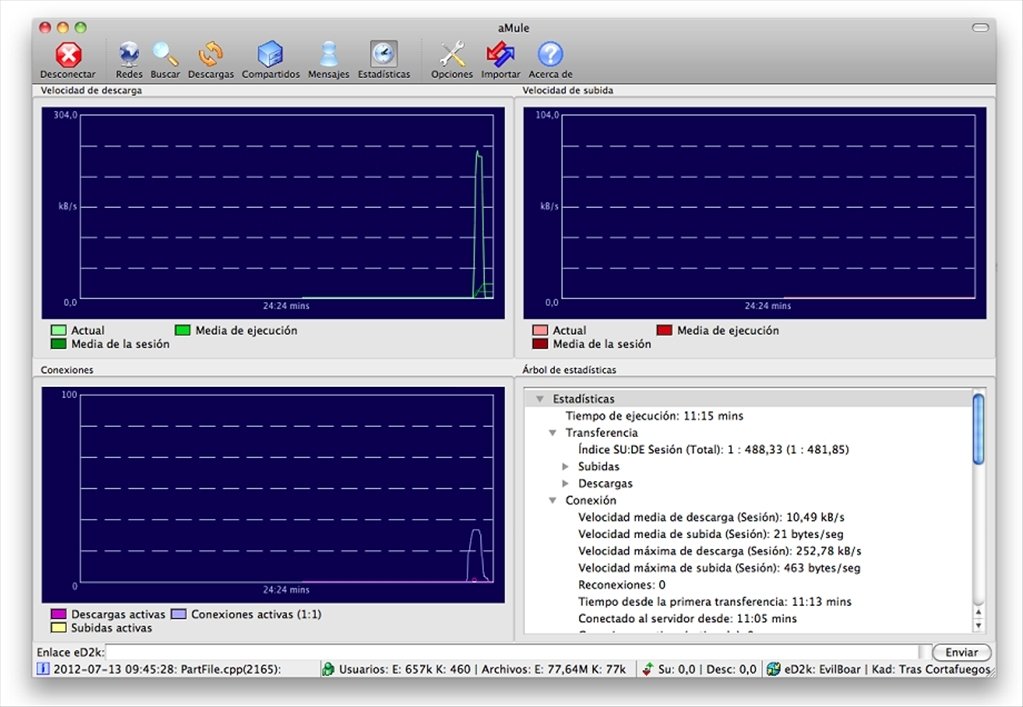Click the Importar toolbar icon
The height and width of the screenshot is (707, 1023).
pyautogui.click(x=500, y=55)
